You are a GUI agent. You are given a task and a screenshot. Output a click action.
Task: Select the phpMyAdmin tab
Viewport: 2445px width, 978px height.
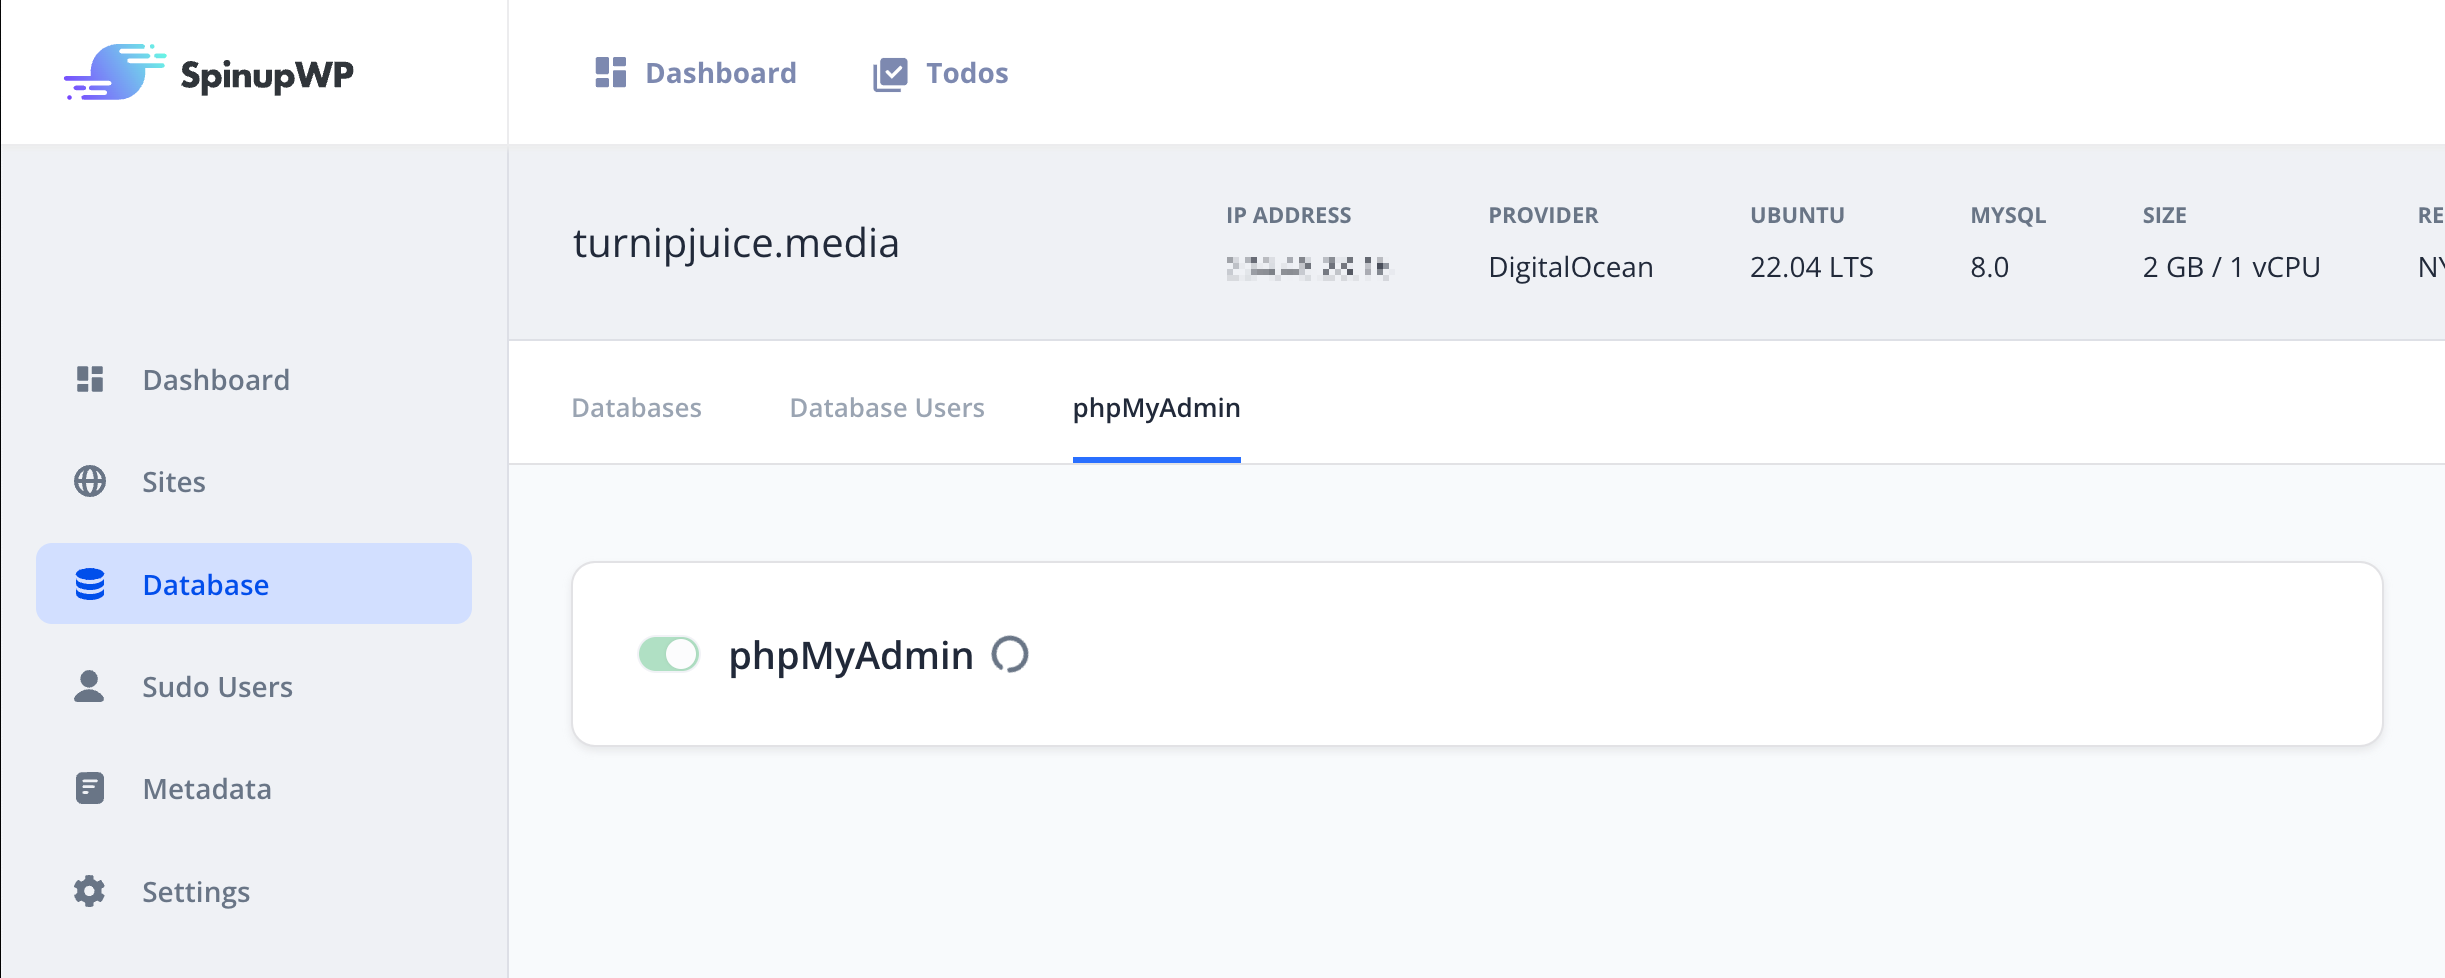click(x=1156, y=407)
